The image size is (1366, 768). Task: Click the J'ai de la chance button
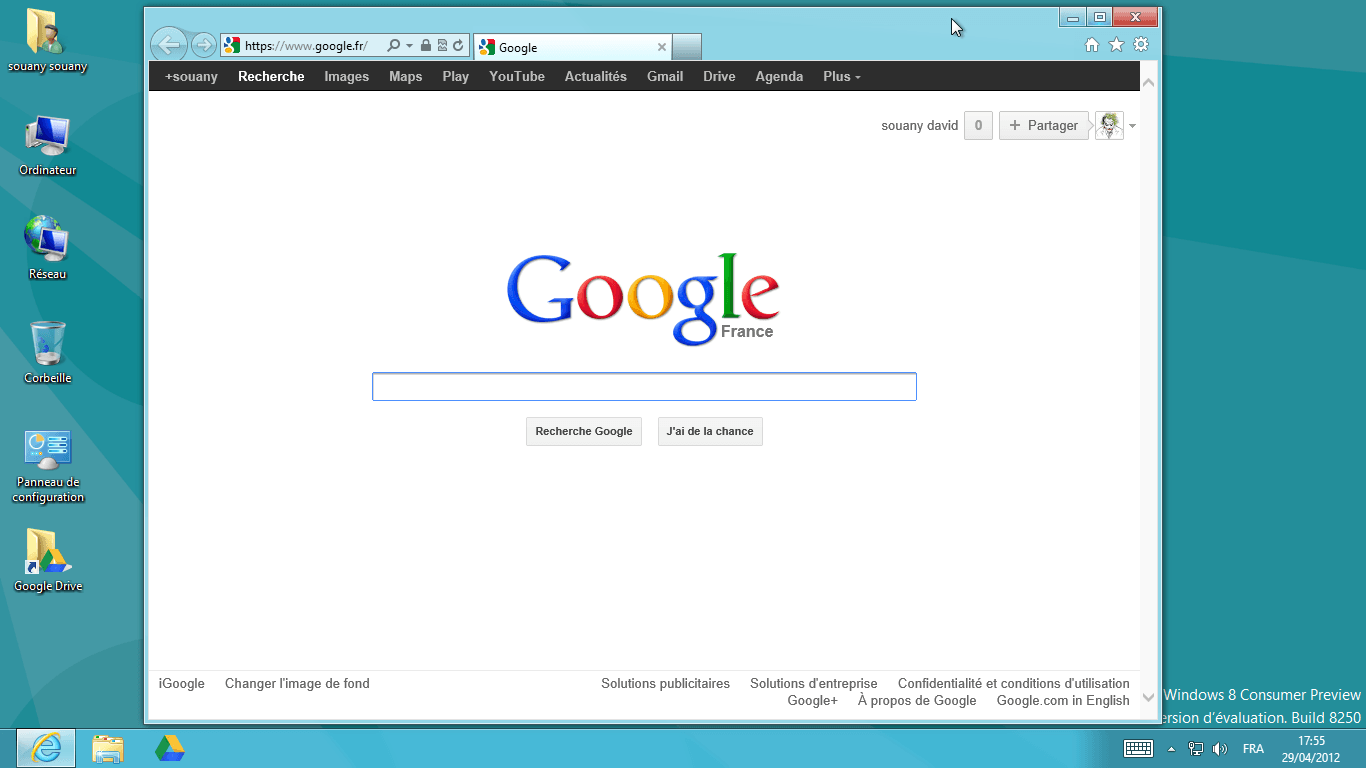tap(710, 431)
